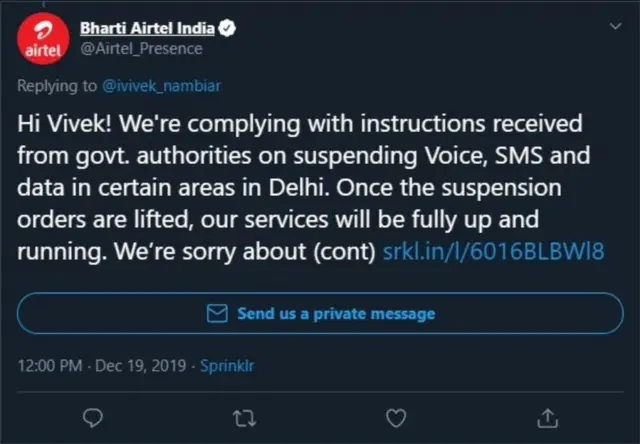Open the @Airtel_Presence handle

coord(141,48)
